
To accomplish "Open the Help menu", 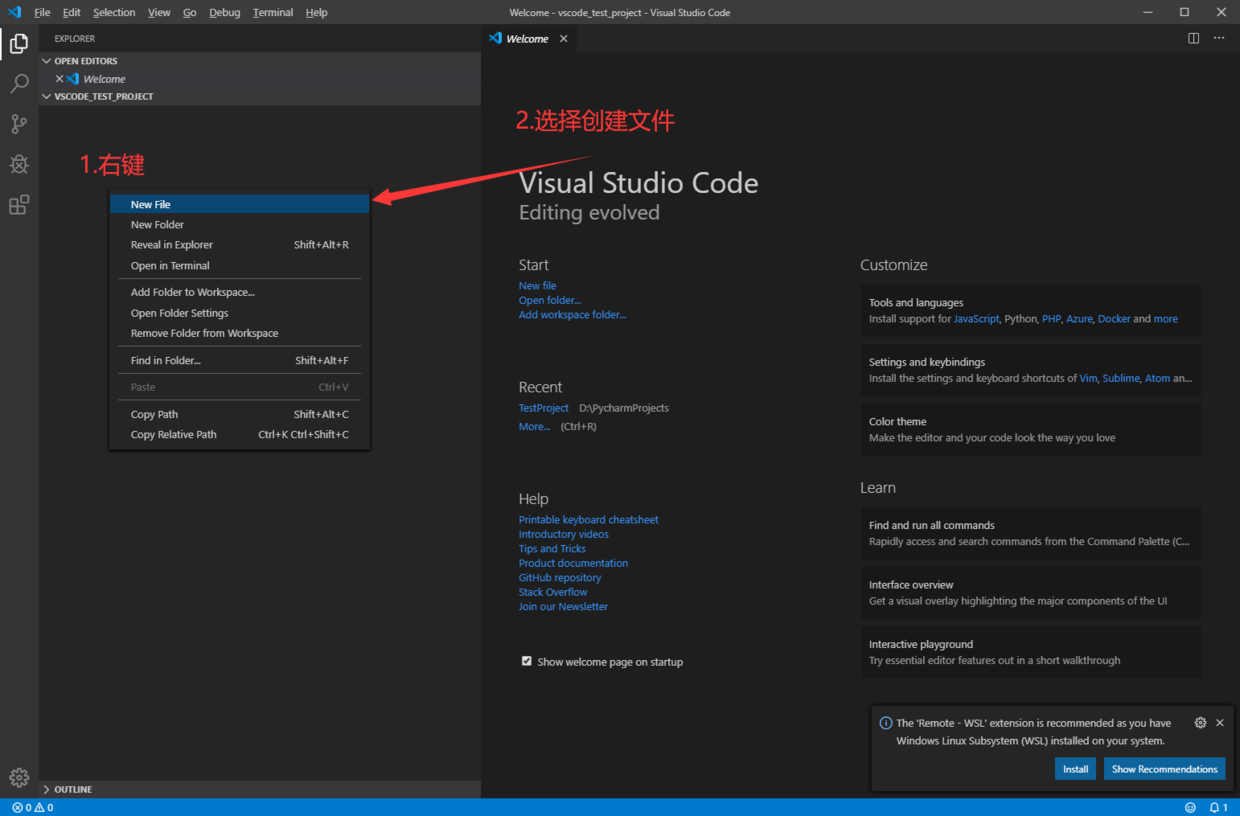I will [x=317, y=12].
